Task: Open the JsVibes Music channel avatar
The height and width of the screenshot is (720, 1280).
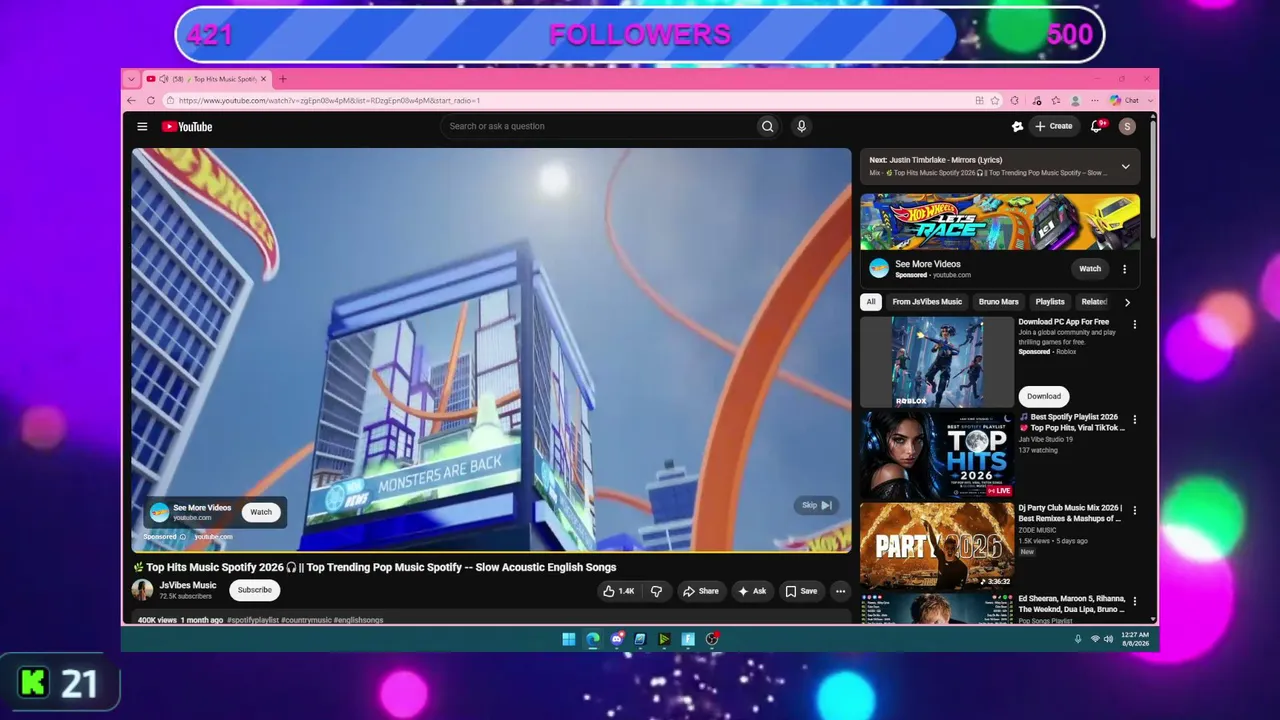Action: [x=143, y=590]
